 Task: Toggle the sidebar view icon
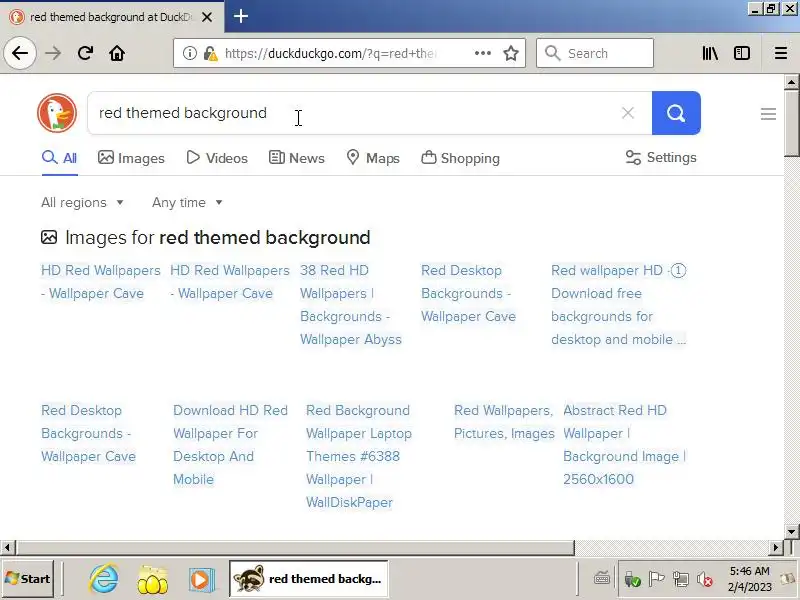(741, 53)
